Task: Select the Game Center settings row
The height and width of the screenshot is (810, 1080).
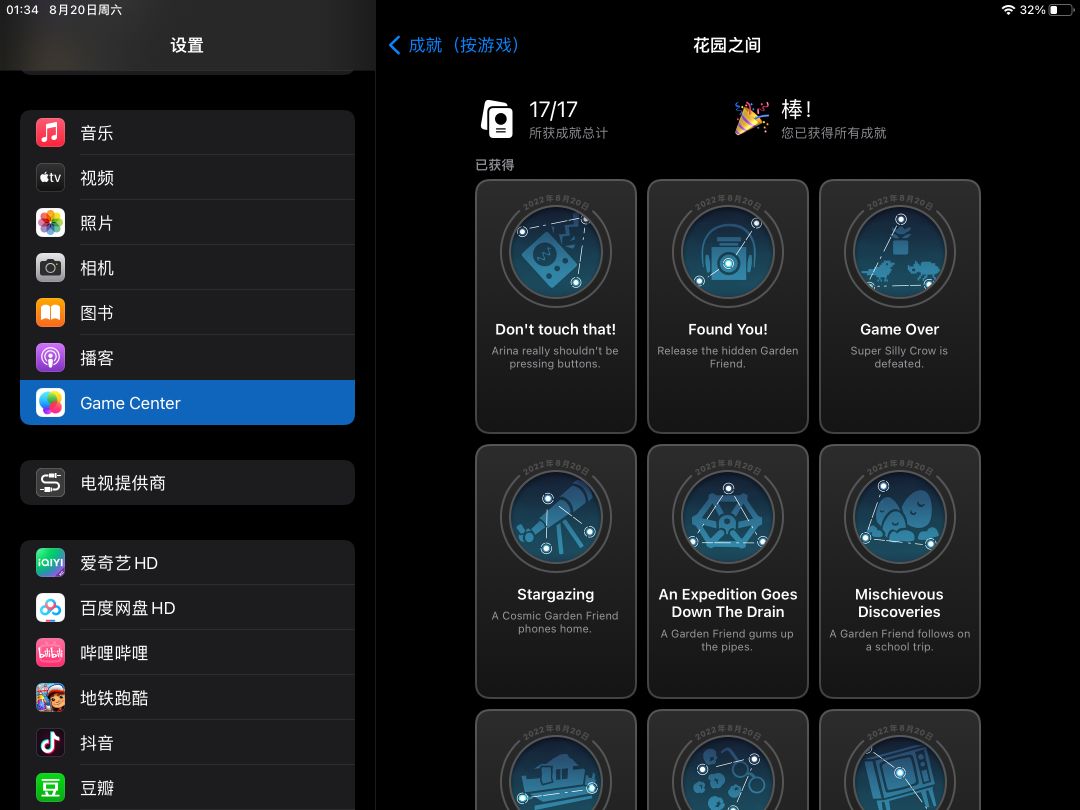Action: coord(187,402)
